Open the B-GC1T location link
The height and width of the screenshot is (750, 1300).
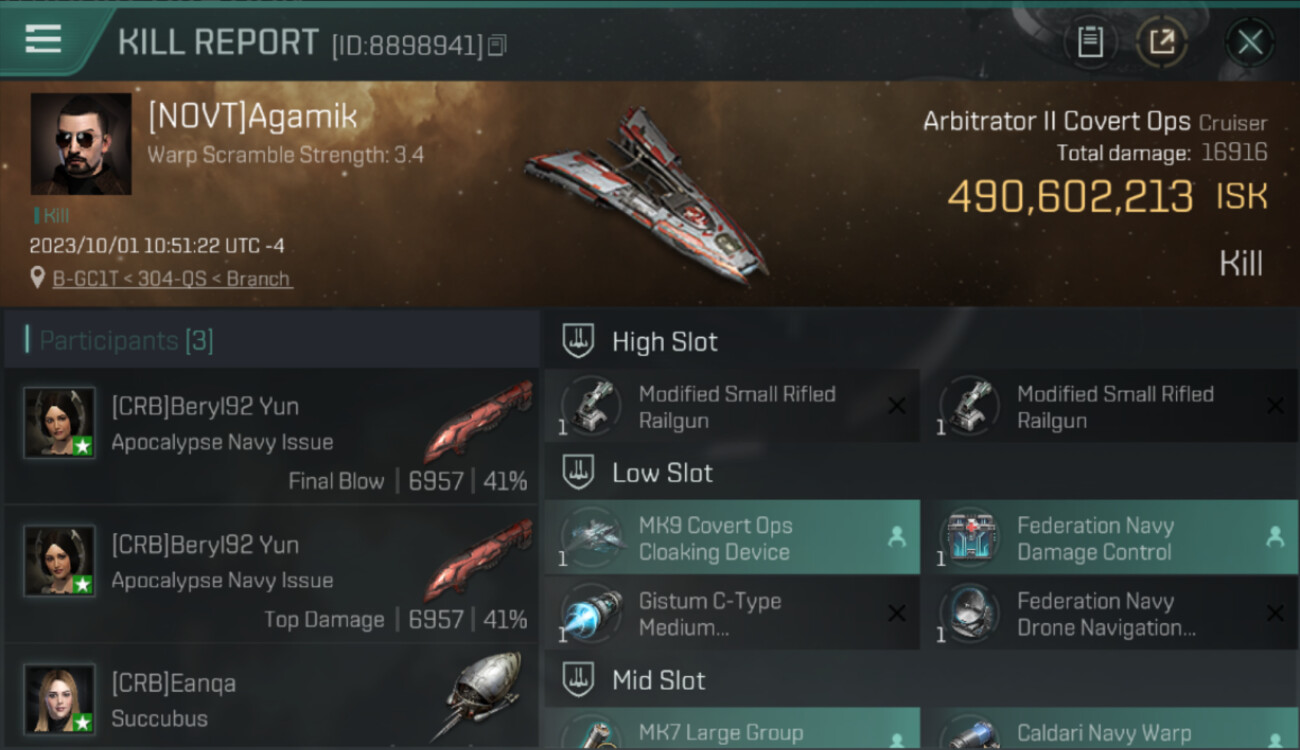(x=172, y=279)
